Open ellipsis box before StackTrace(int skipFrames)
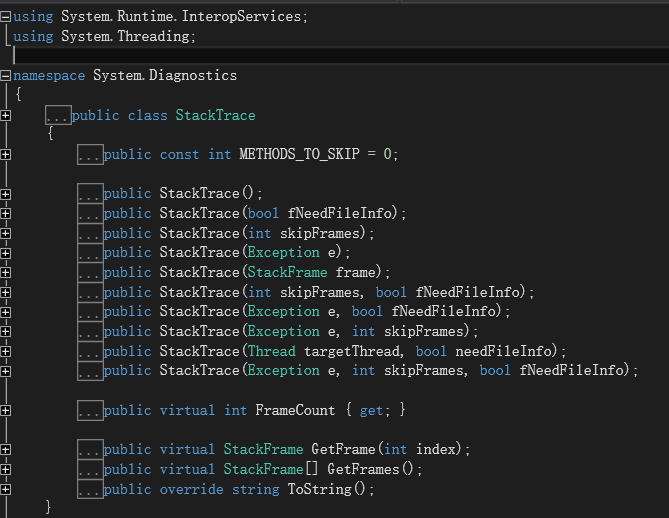The width and height of the screenshot is (669, 518). tap(90, 233)
